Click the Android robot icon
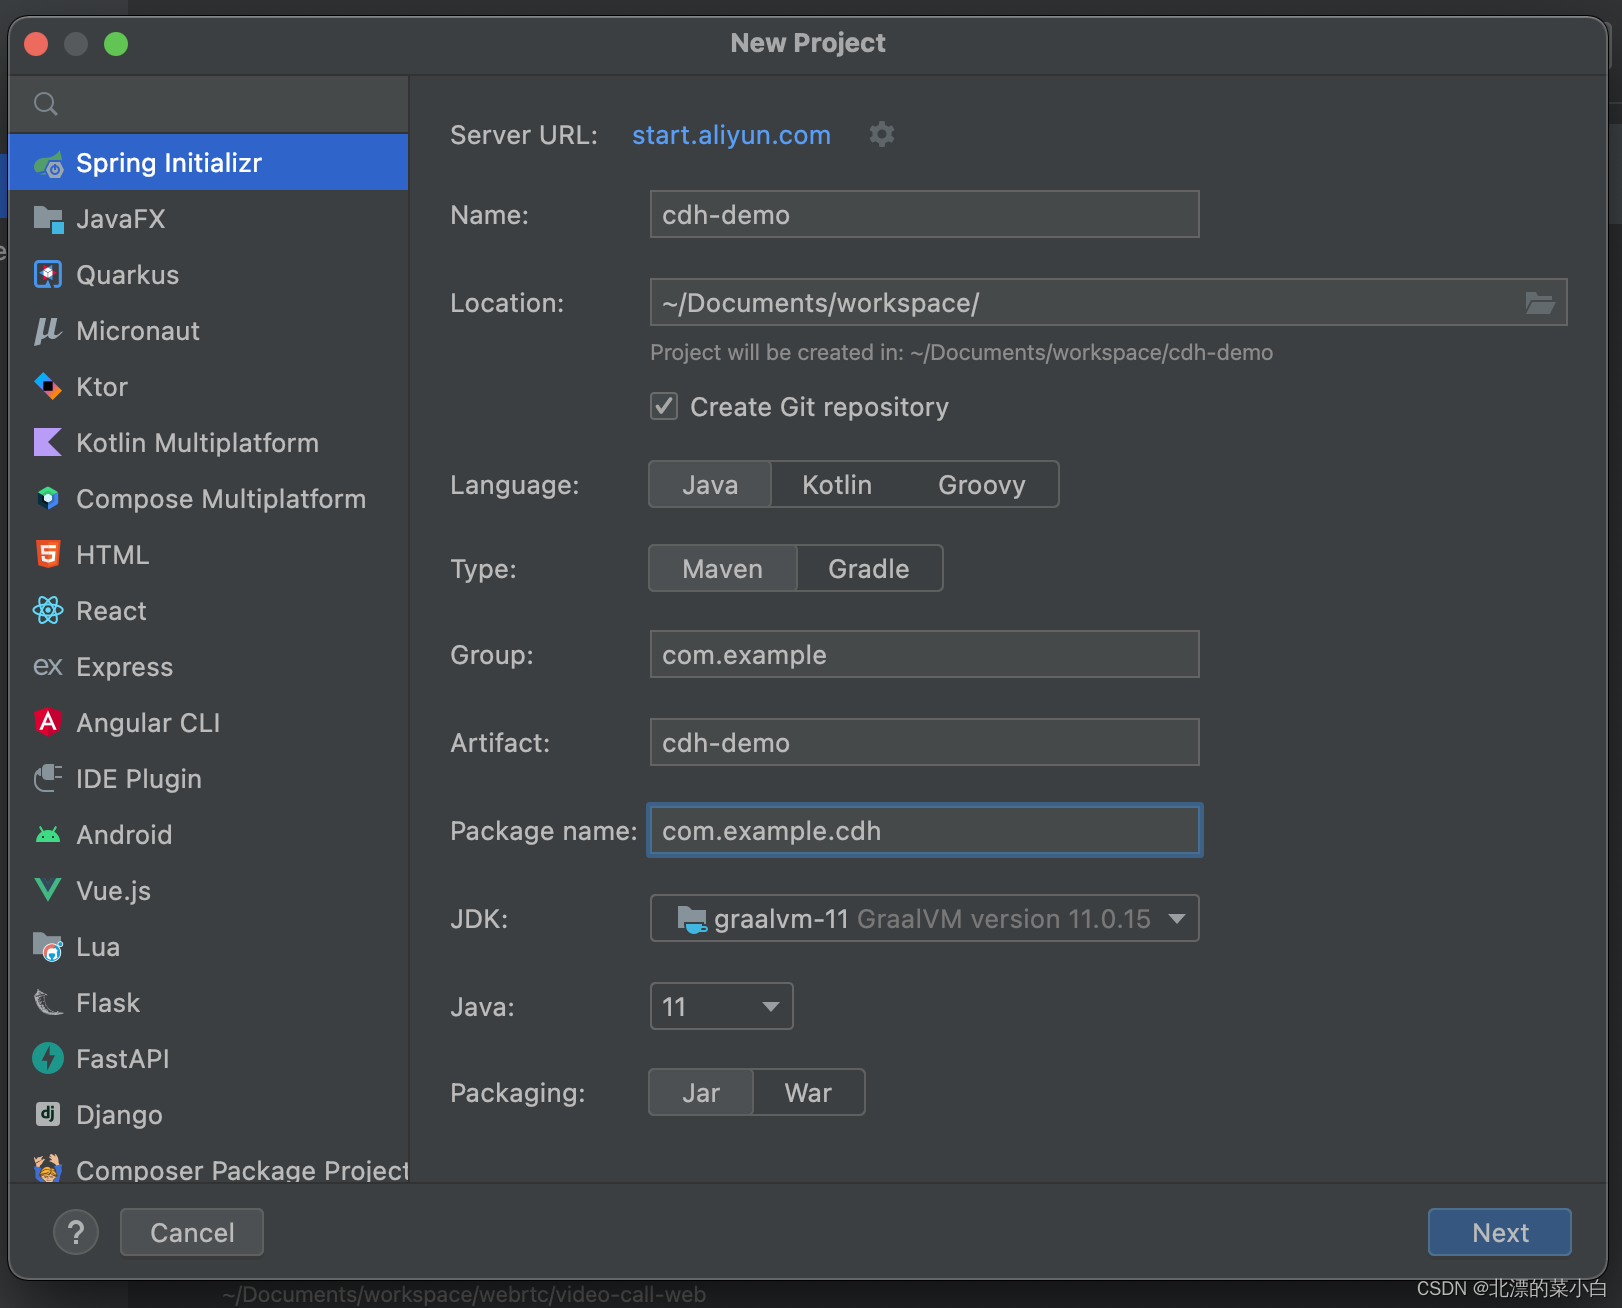This screenshot has width=1622, height=1308. tap(48, 834)
